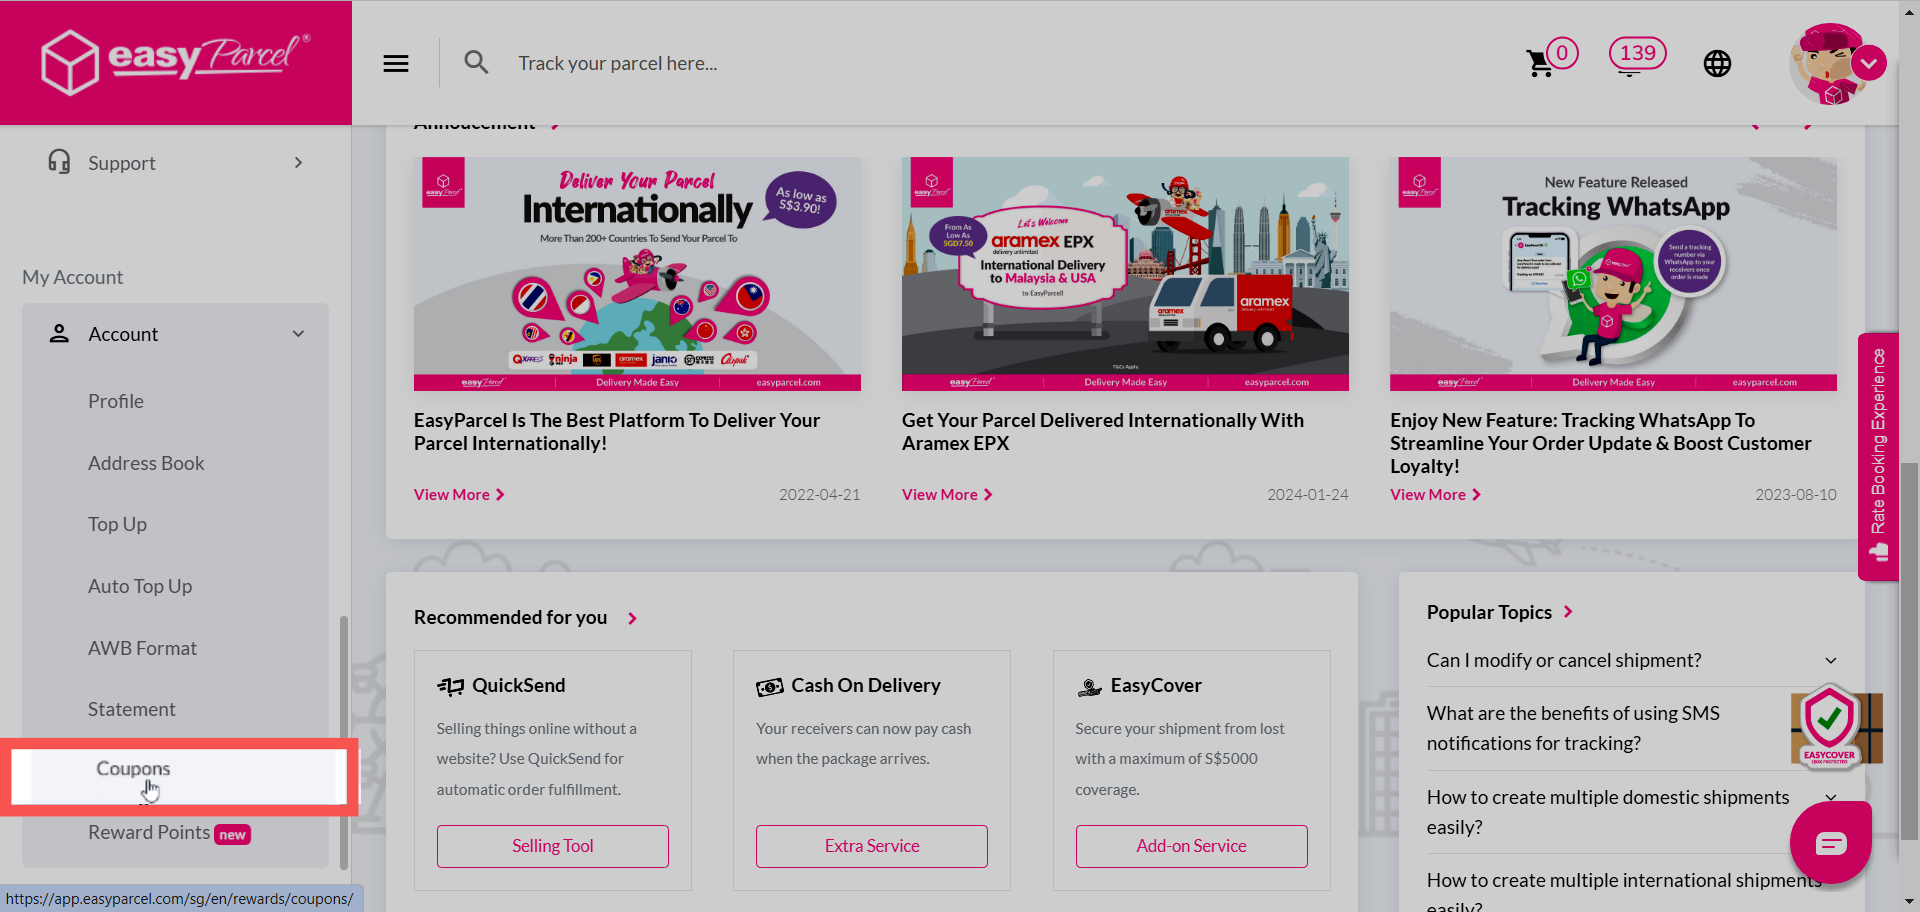Click the EasyParcel logo
The width and height of the screenshot is (1920, 912).
coord(176,62)
